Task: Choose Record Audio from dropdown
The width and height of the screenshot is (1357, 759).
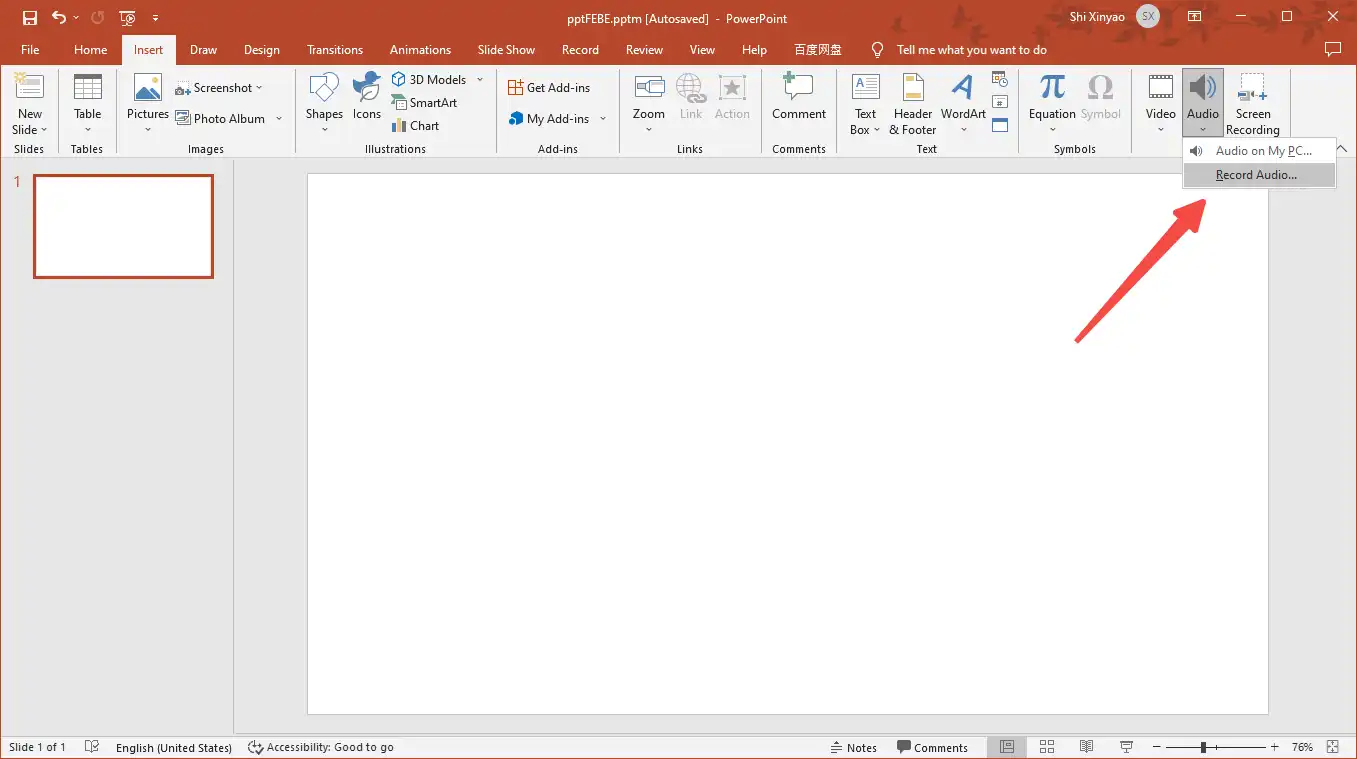Action: click(x=1259, y=175)
